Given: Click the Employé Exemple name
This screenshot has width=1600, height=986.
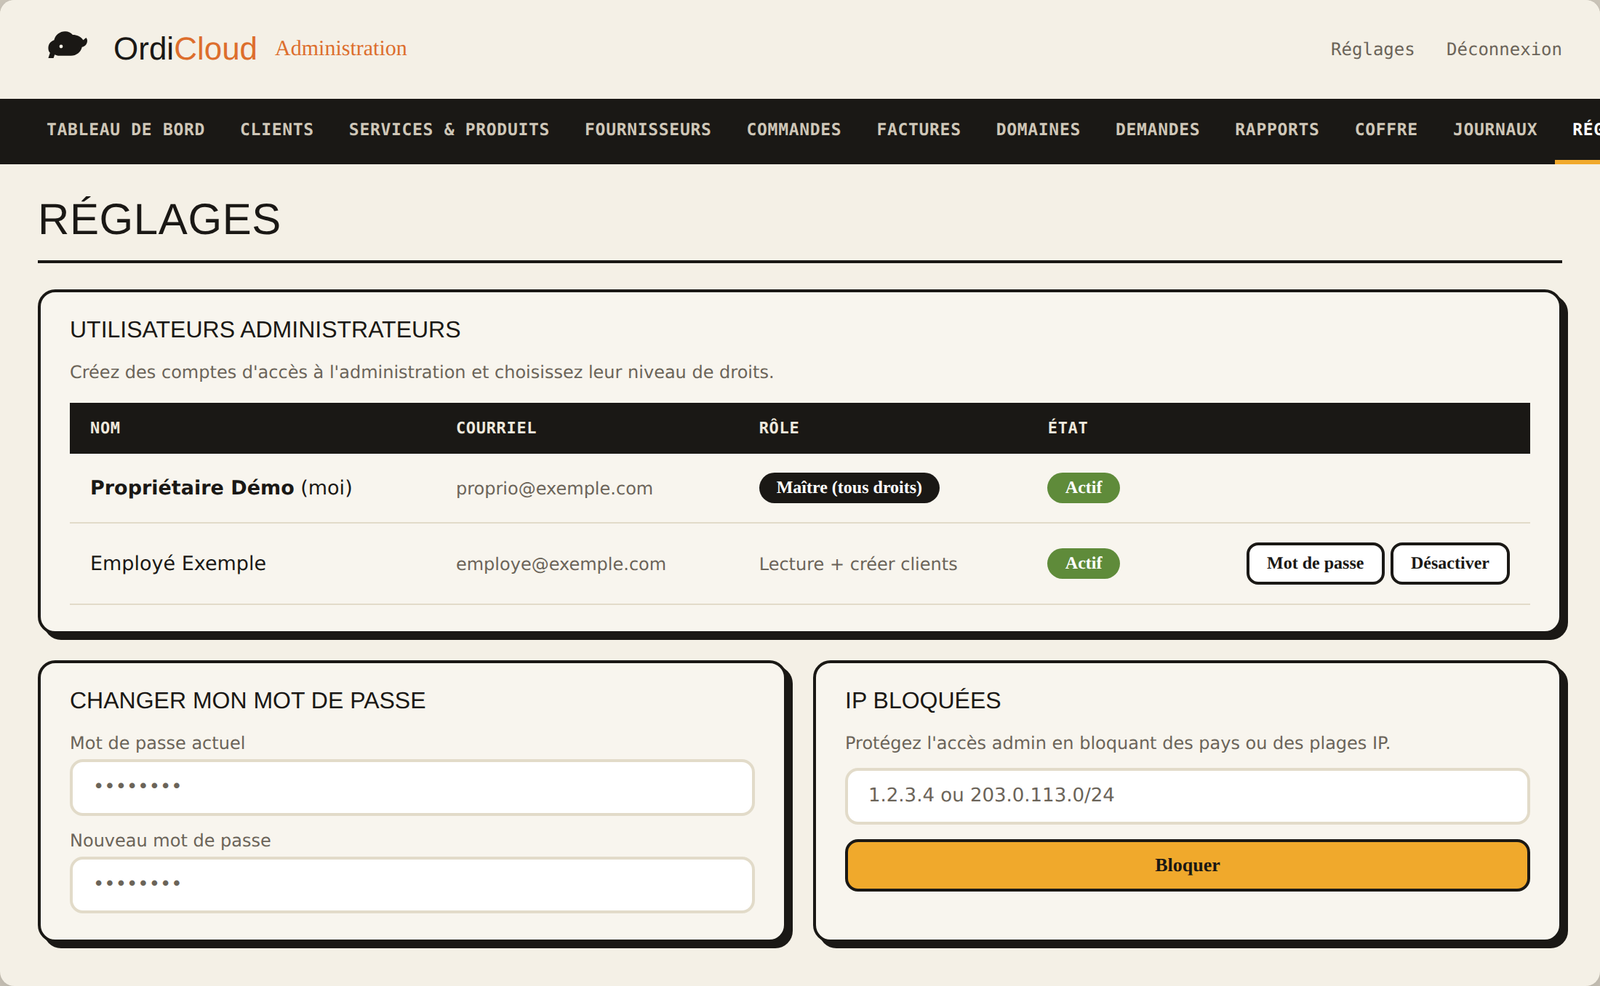Looking at the screenshot, I should 178,563.
